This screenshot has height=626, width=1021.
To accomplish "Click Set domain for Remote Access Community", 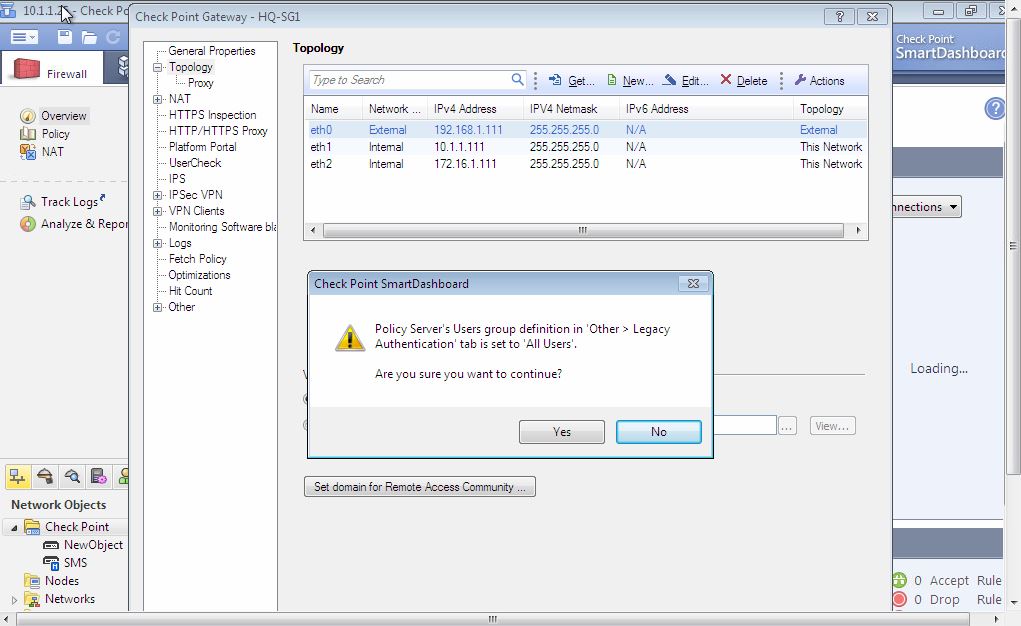I will 419,486.
